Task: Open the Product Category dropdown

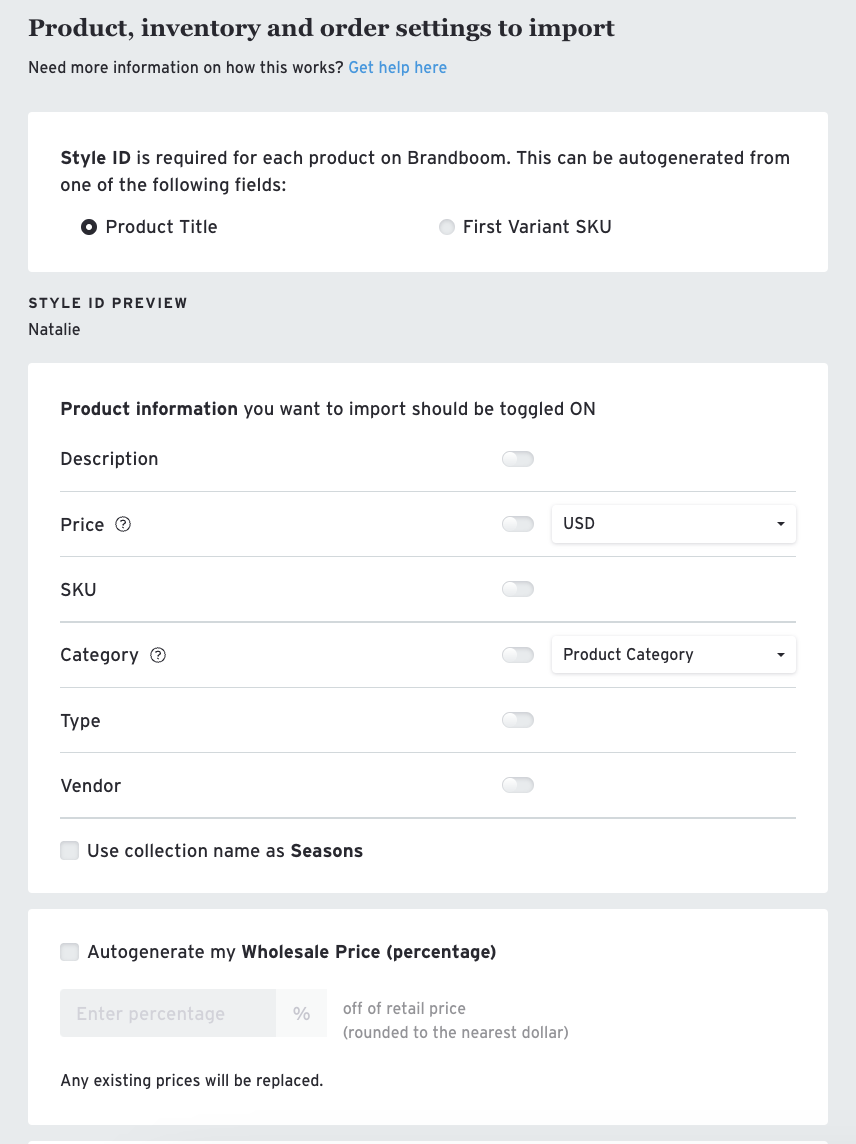Action: point(673,654)
